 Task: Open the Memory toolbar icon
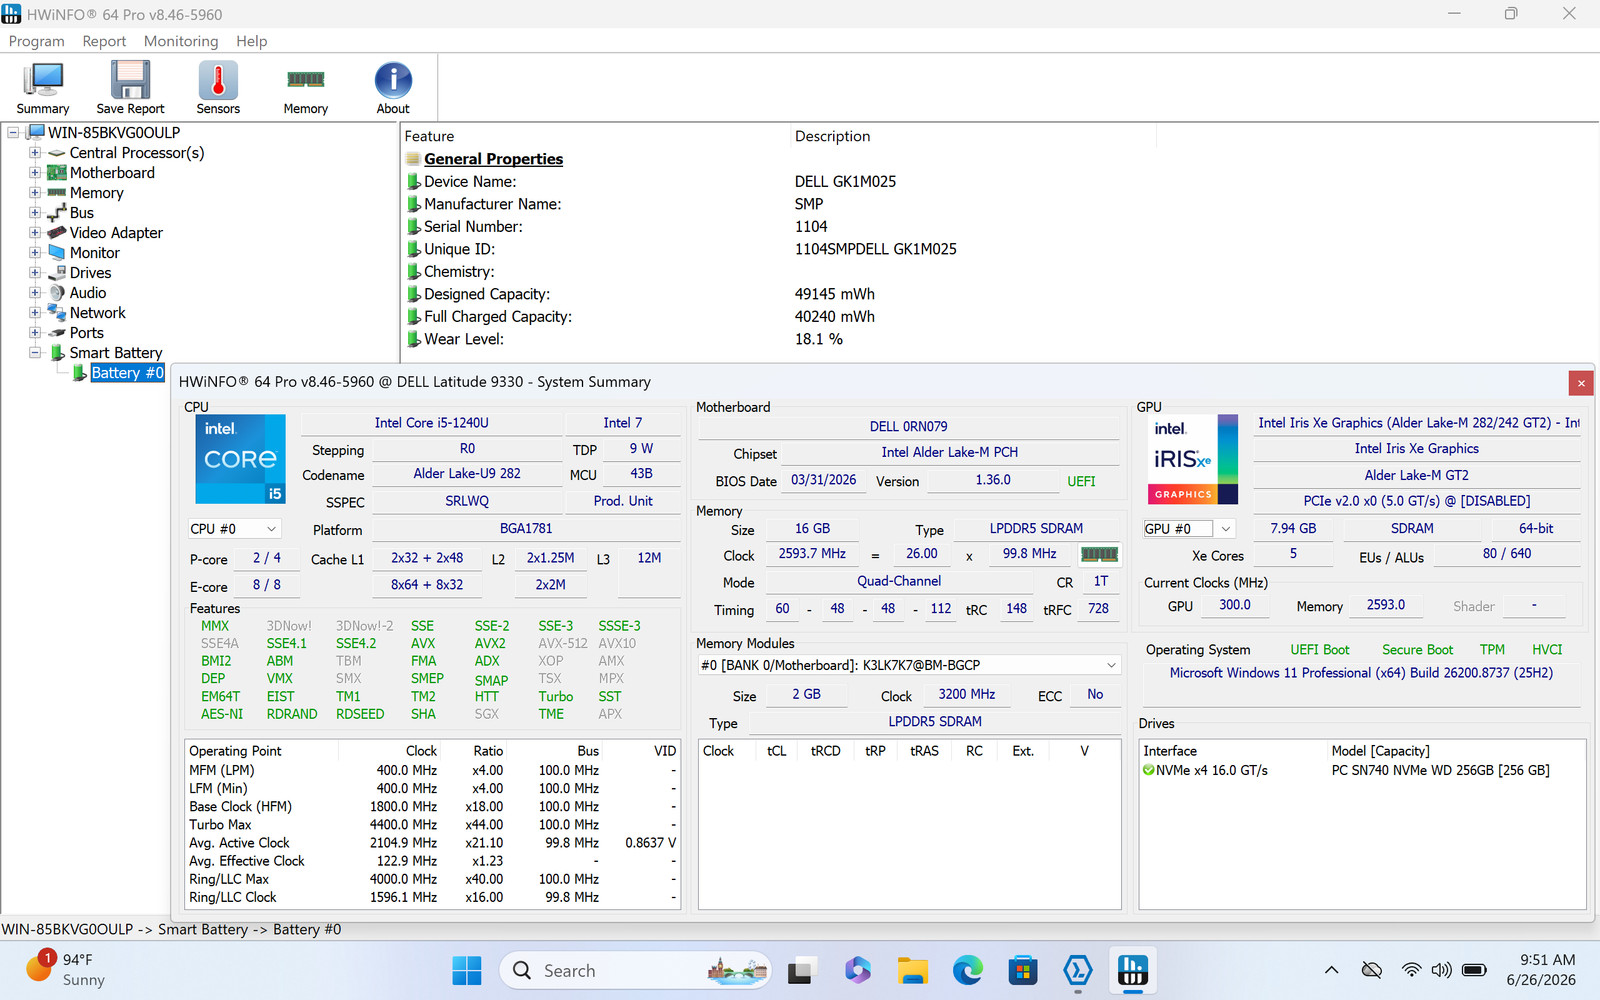click(x=305, y=88)
